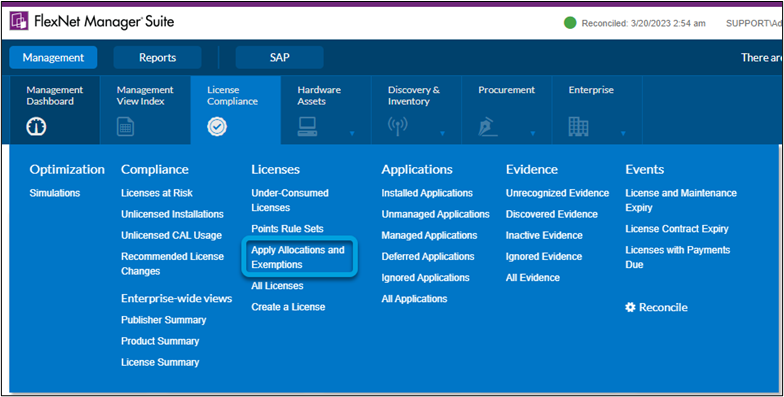784x397 pixels.
Task: Click the Evidence column heading
Action: tap(532, 170)
